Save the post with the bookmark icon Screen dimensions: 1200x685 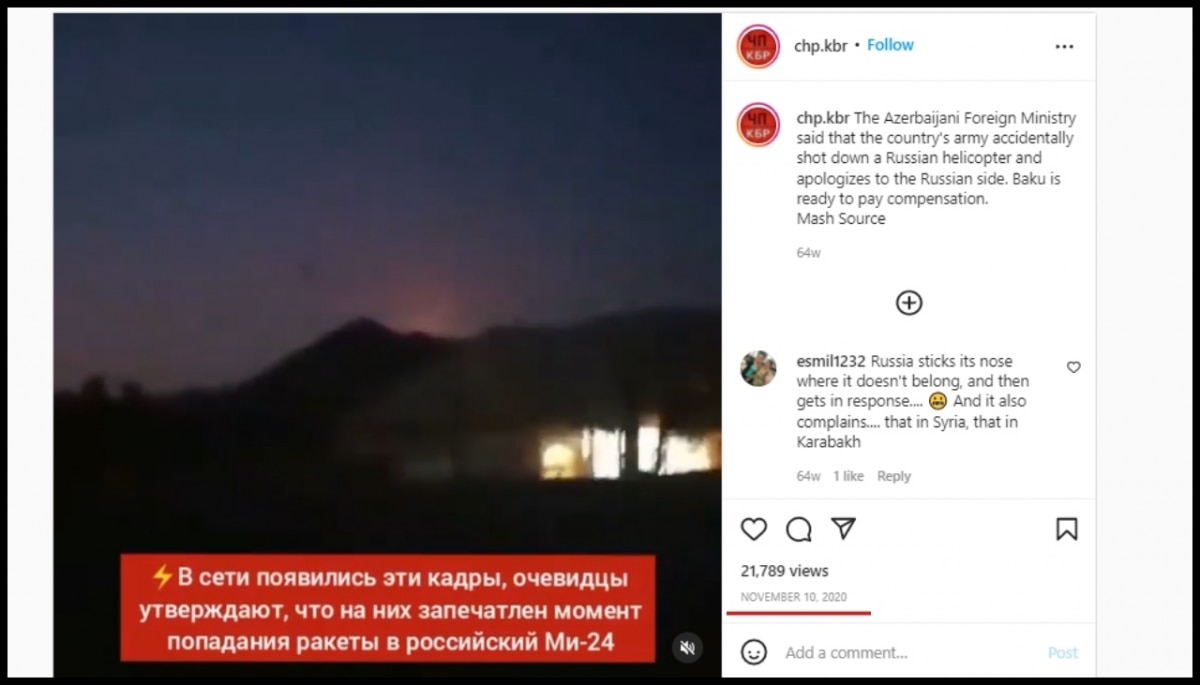(x=1067, y=529)
